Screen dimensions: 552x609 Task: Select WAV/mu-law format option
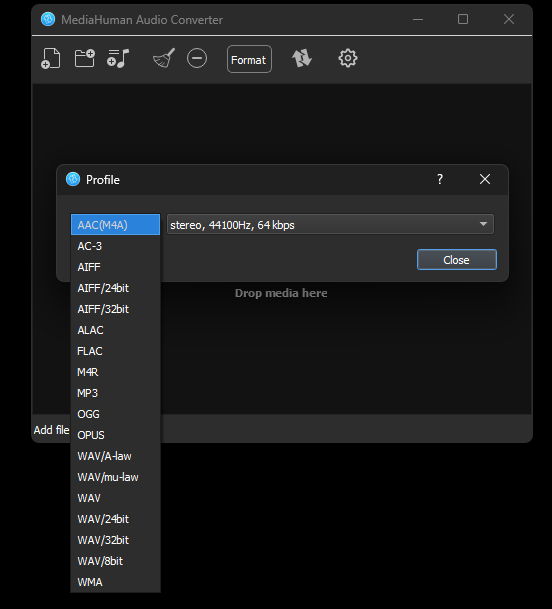click(x=115, y=477)
